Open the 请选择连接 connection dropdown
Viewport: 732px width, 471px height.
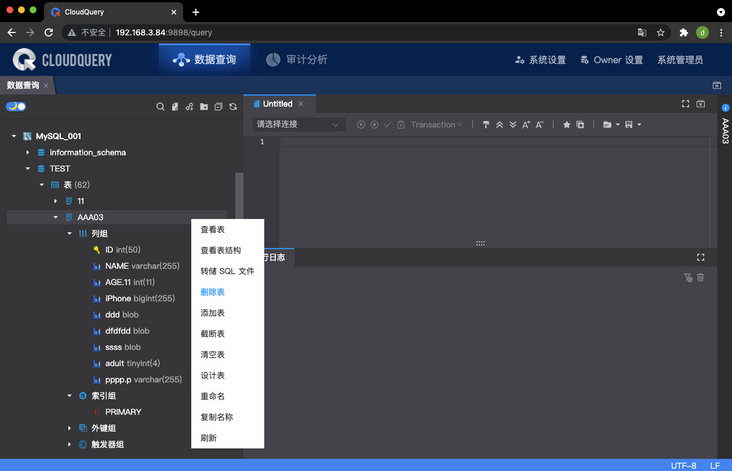(298, 124)
